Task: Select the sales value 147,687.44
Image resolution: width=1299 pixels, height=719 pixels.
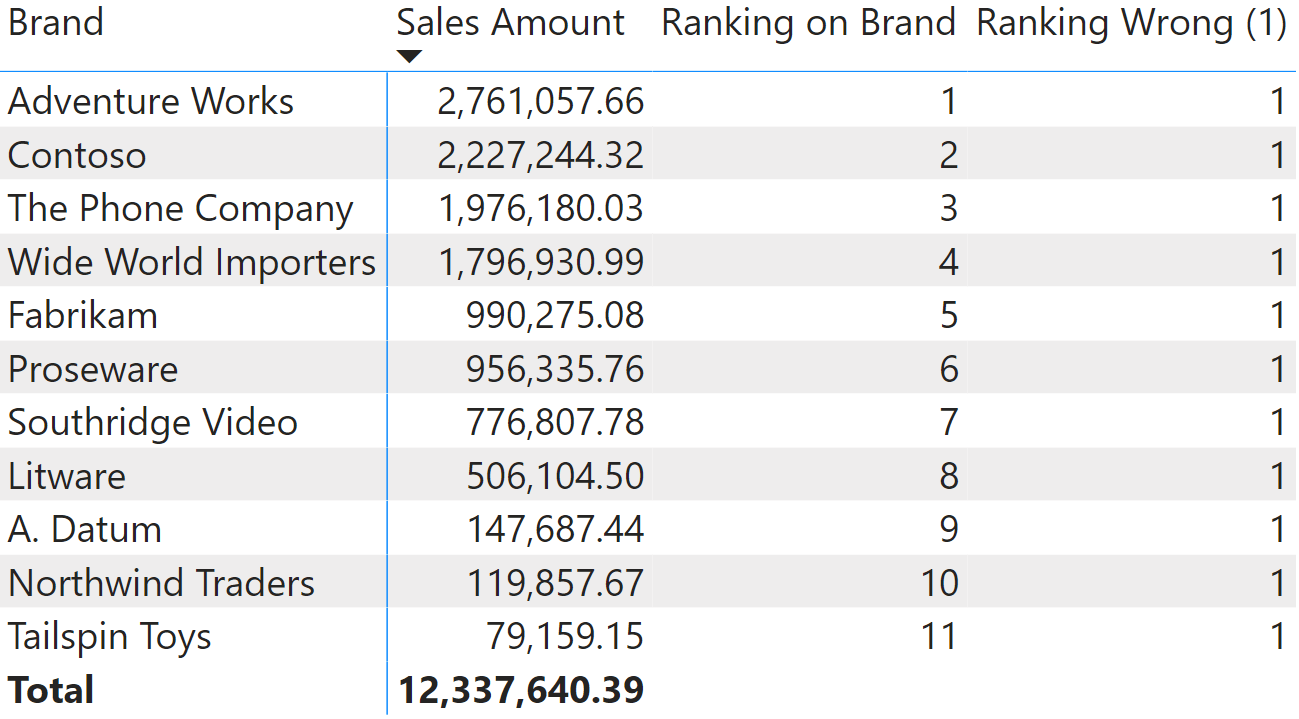Action: tap(555, 530)
